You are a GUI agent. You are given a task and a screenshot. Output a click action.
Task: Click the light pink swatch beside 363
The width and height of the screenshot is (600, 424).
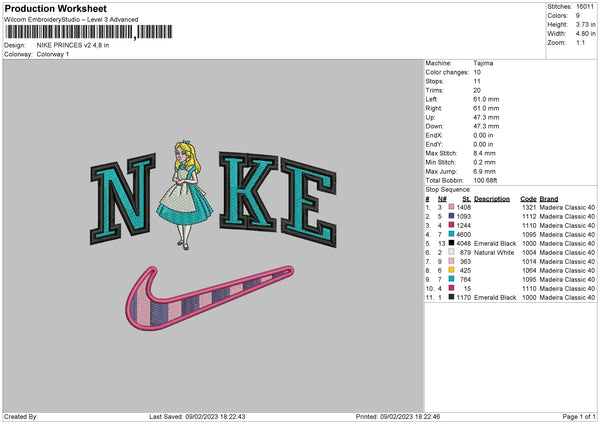(451, 261)
